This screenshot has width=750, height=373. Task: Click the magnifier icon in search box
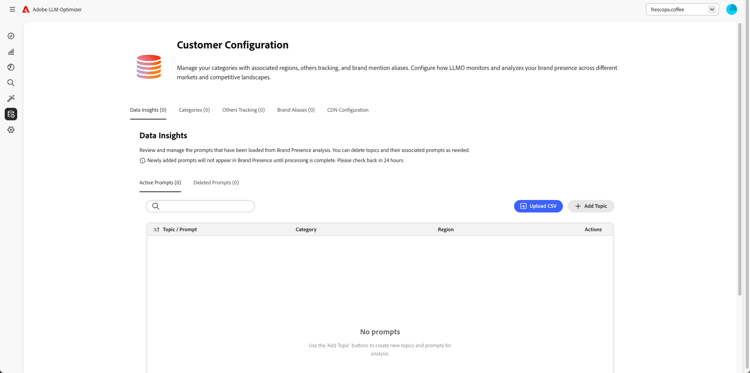(155, 206)
